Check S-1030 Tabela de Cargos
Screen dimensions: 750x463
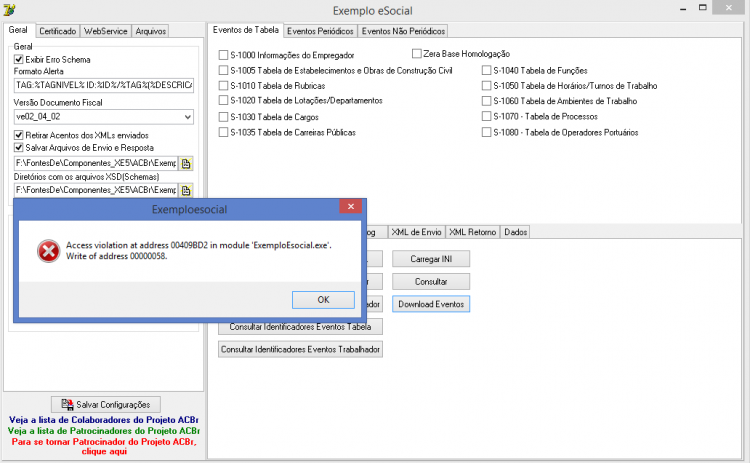point(223,117)
